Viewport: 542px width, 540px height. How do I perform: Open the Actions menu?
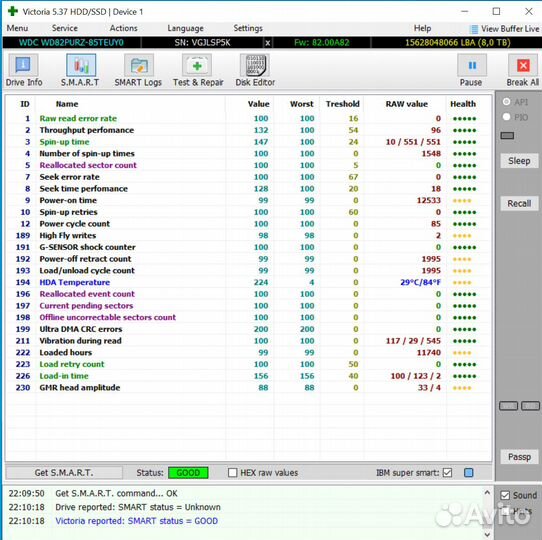coord(123,28)
